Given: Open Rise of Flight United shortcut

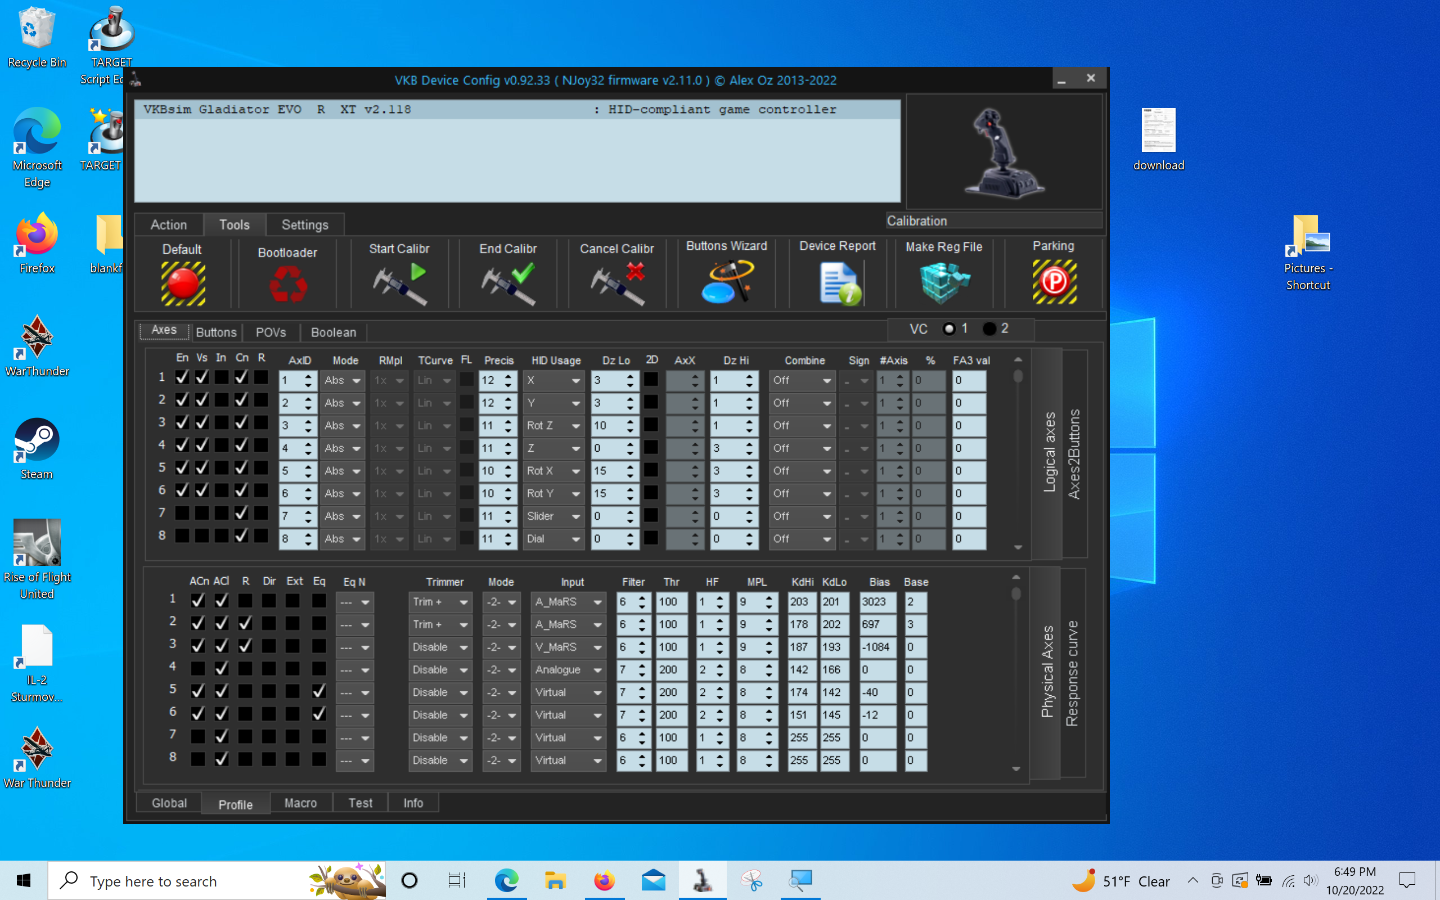Looking at the screenshot, I should coord(37,559).
